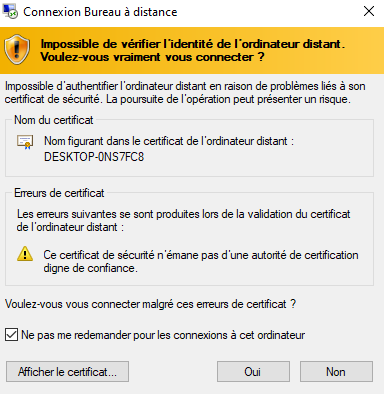Click the 'Nom figurant dans le certificat' label
This screenshot has height=394, width=384.
pyautogui.click(x=169, y=141)
